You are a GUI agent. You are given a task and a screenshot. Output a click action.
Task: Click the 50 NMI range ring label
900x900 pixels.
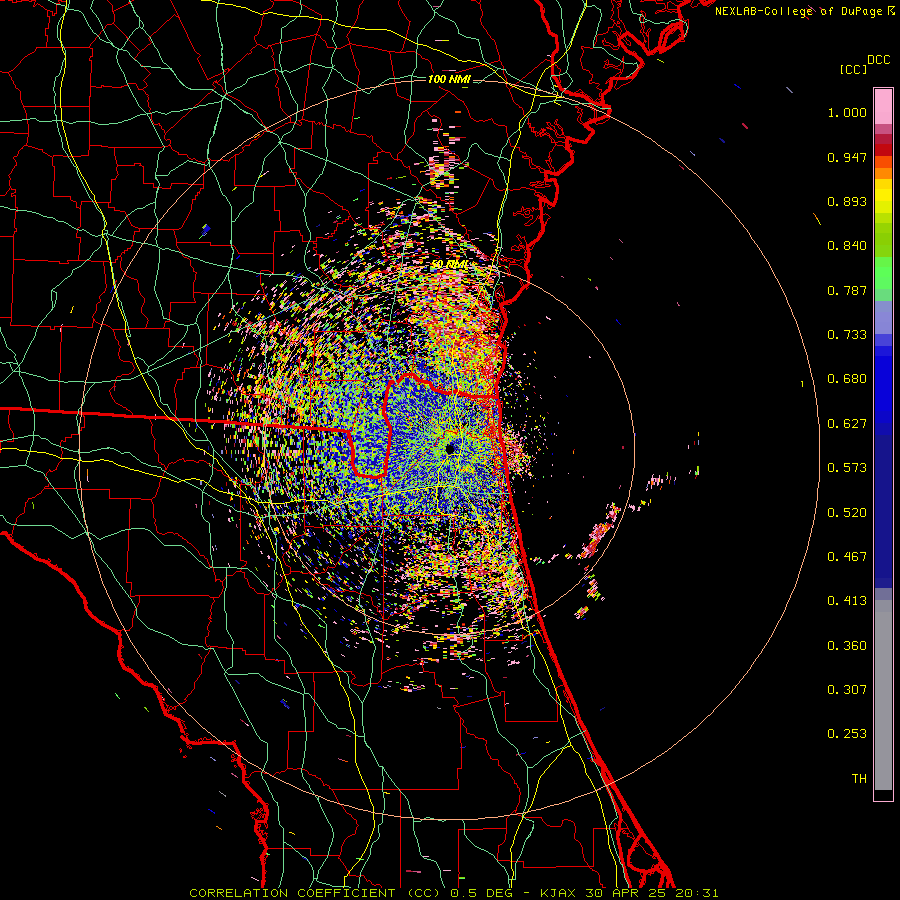coord(449,264)
